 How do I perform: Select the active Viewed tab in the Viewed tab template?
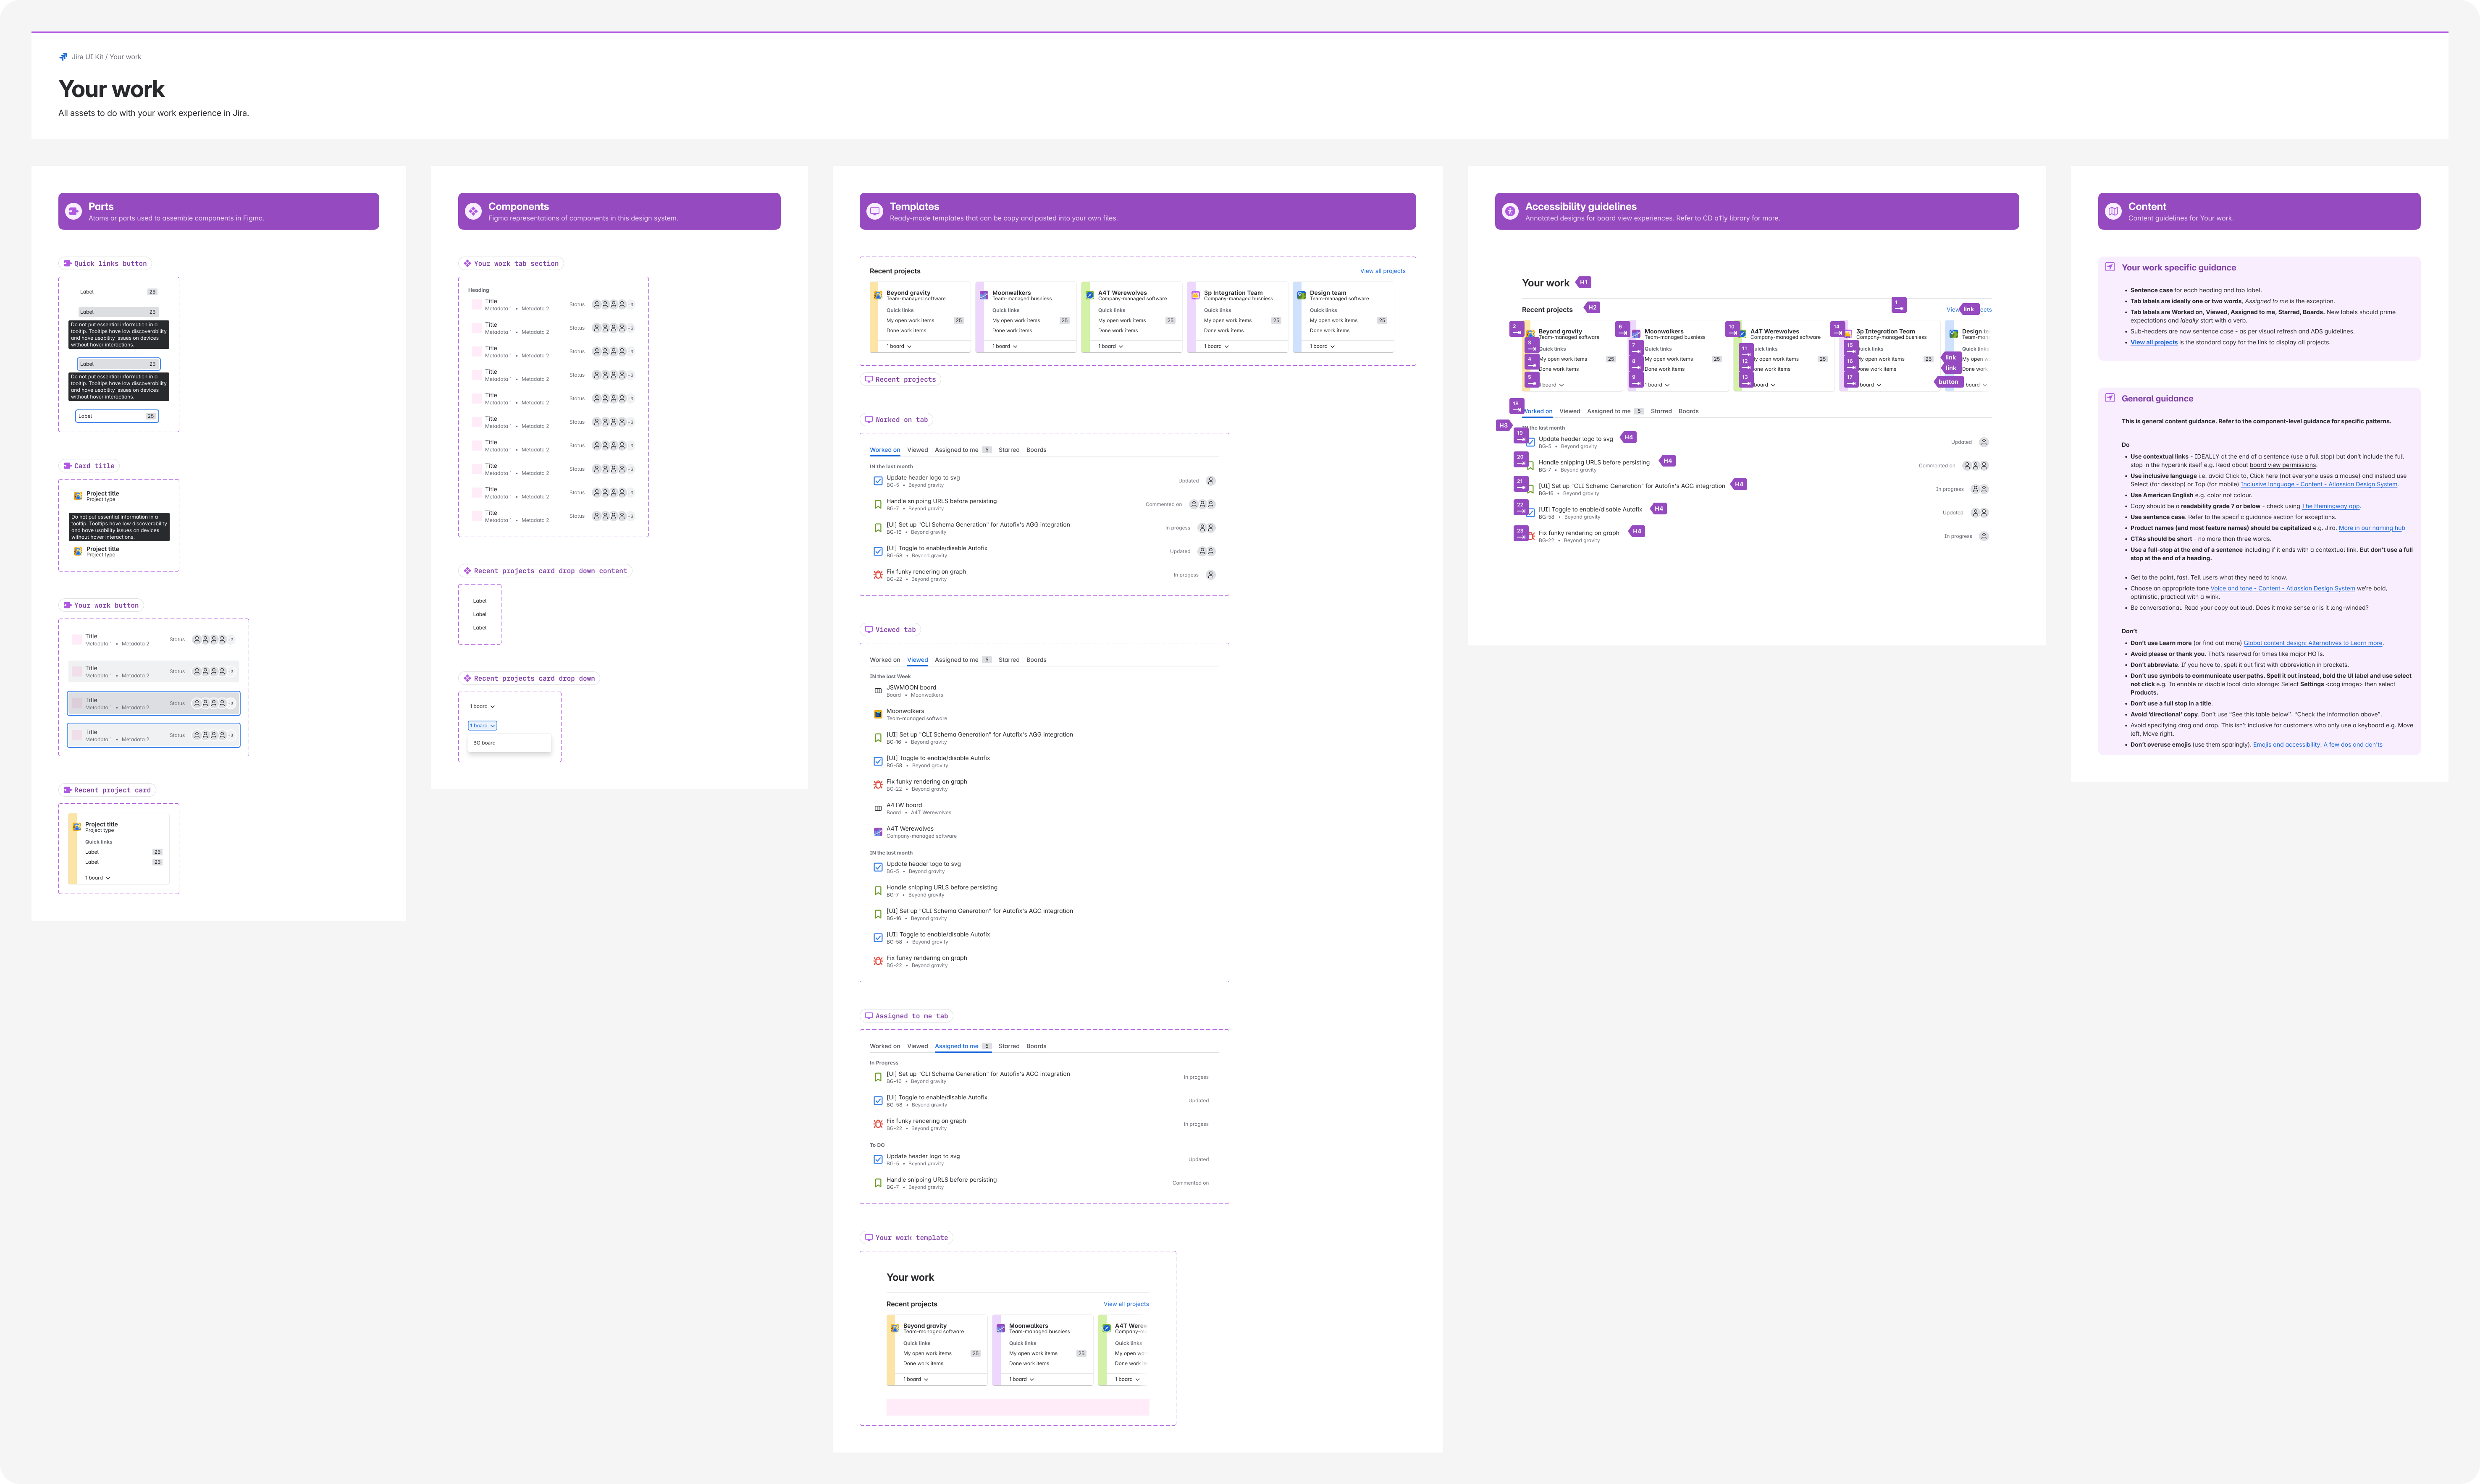[918, 660]
